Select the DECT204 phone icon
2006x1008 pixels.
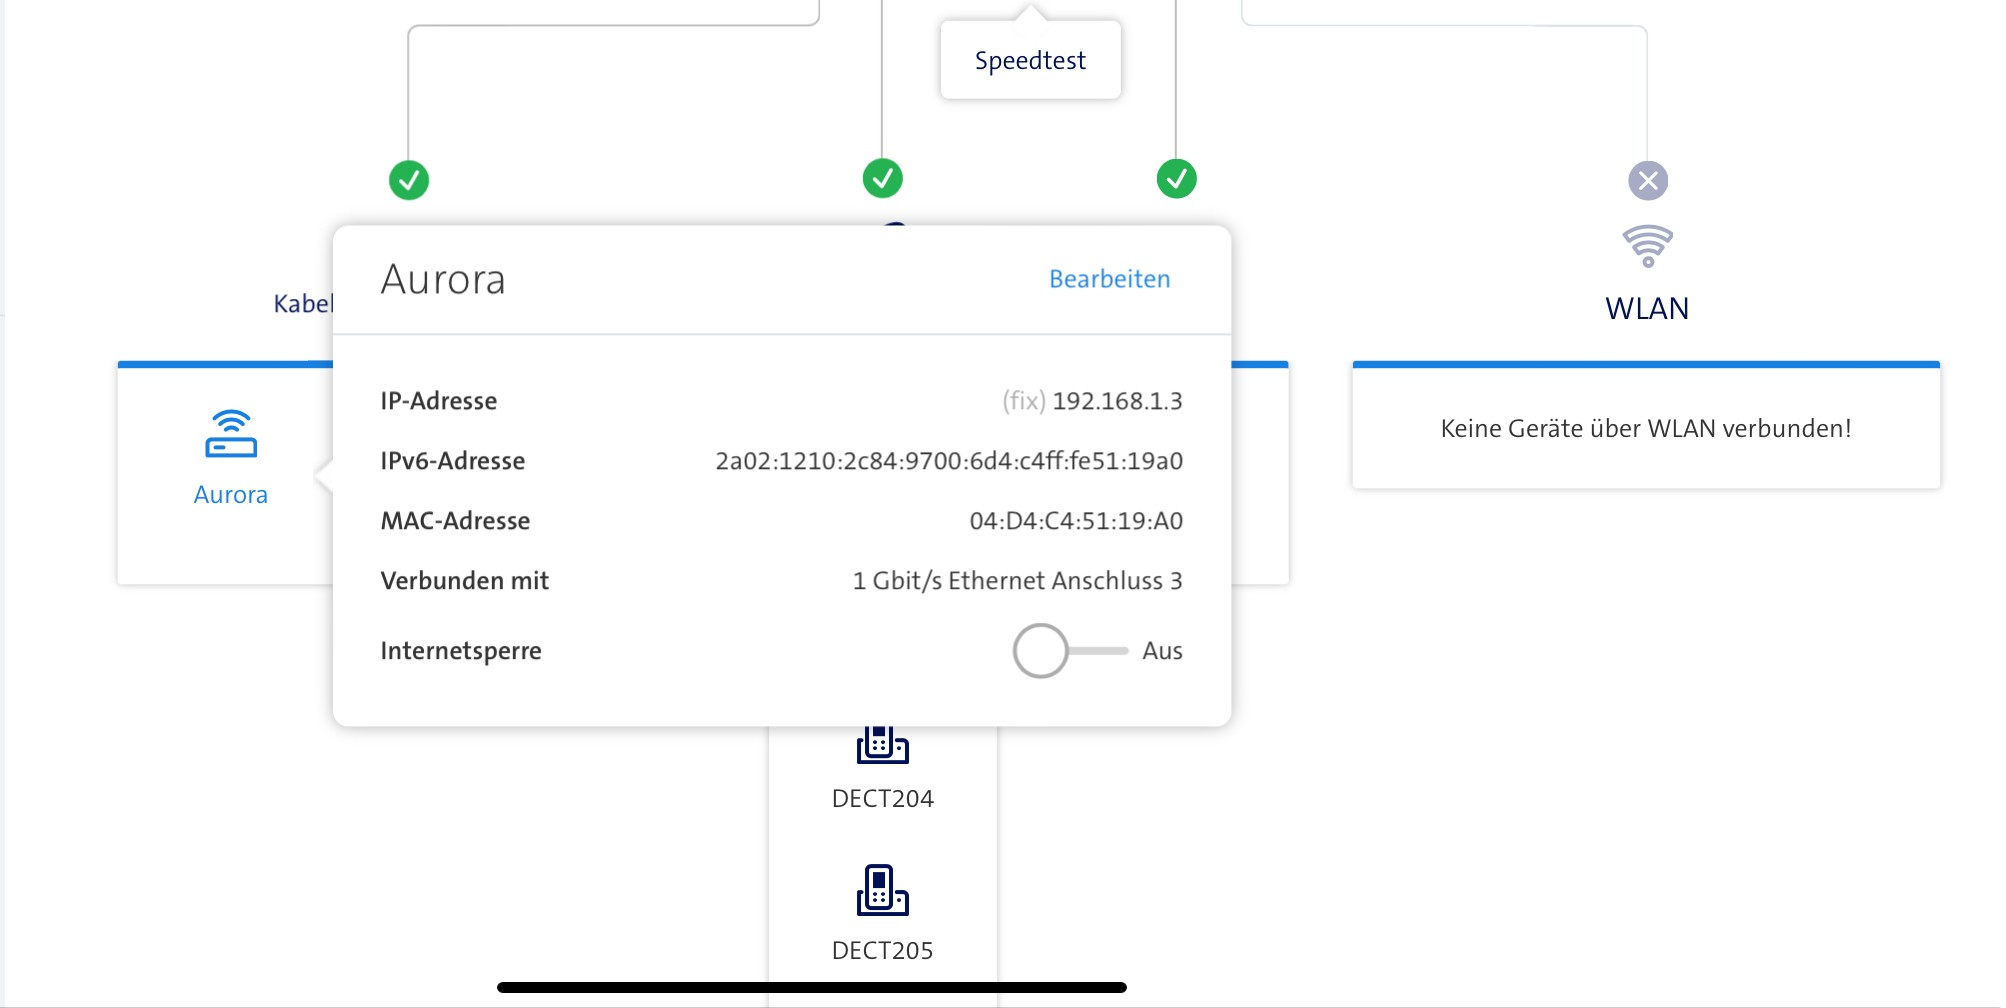click(x=882, y=746)
